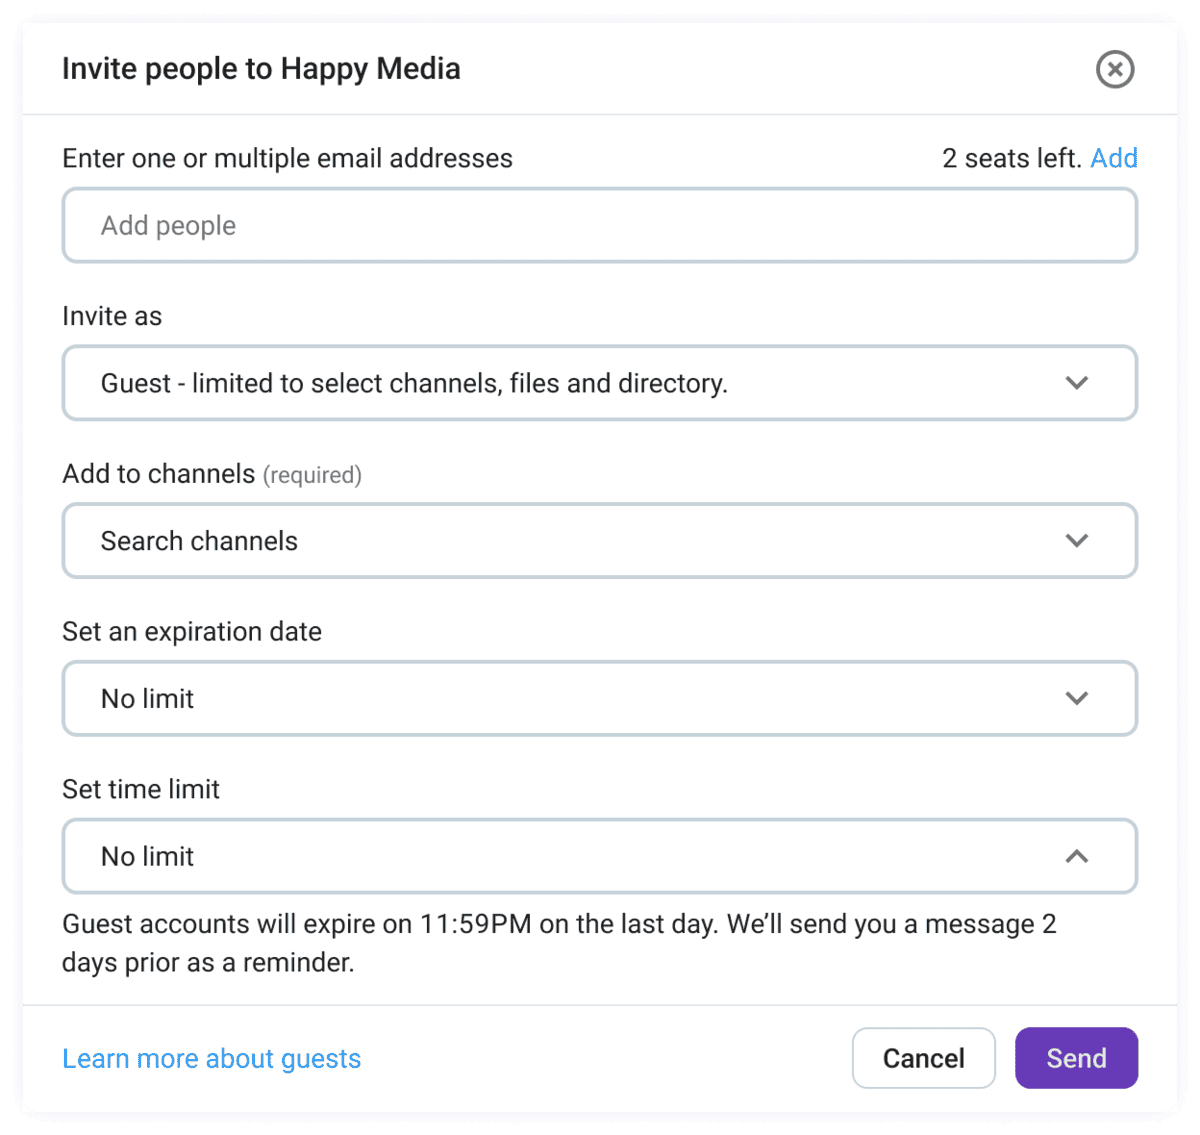Cancel the invitation
This screenshot has height=1135, width=1200.
(x=924, y=1058)
